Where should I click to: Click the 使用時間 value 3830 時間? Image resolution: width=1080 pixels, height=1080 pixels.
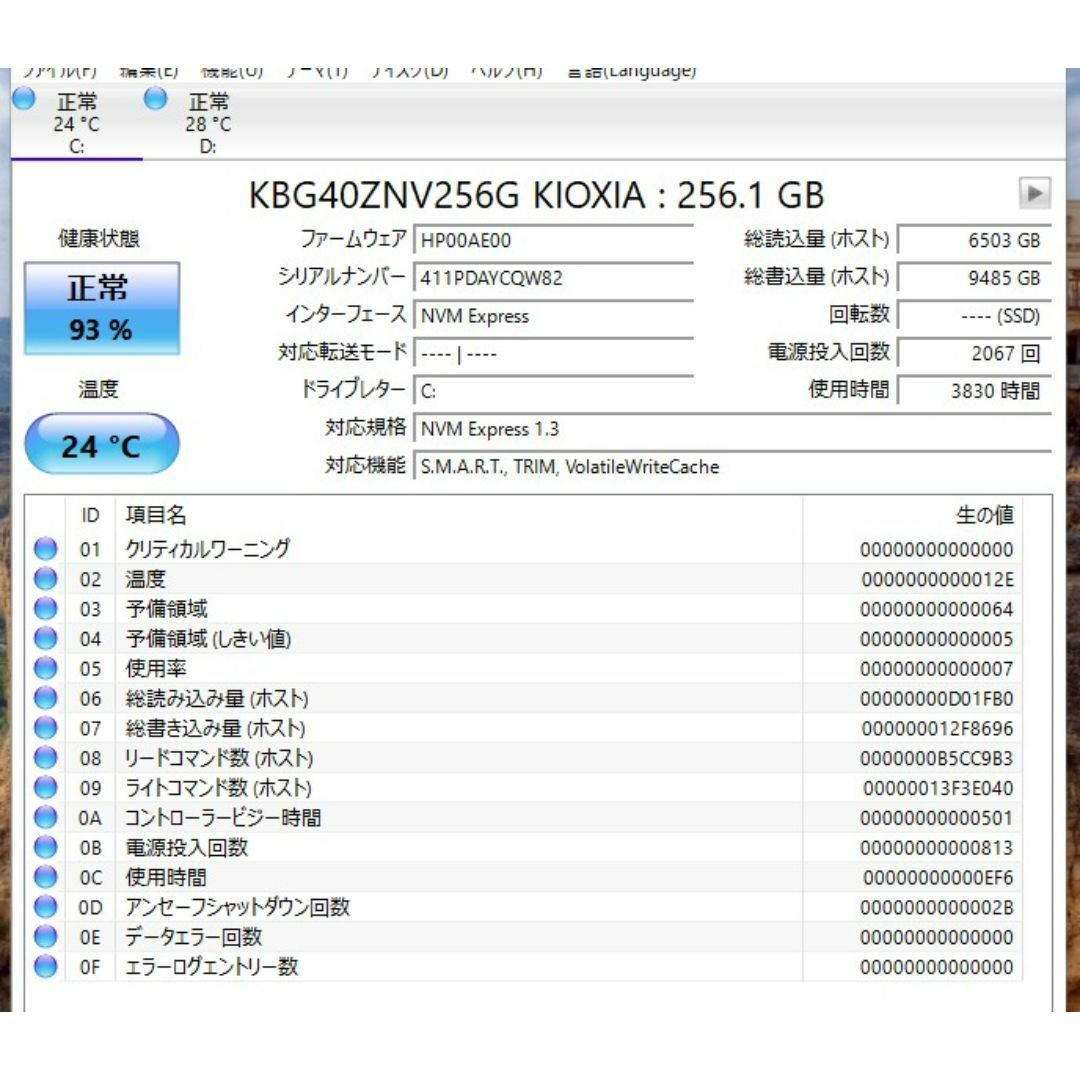click(975, 391)
